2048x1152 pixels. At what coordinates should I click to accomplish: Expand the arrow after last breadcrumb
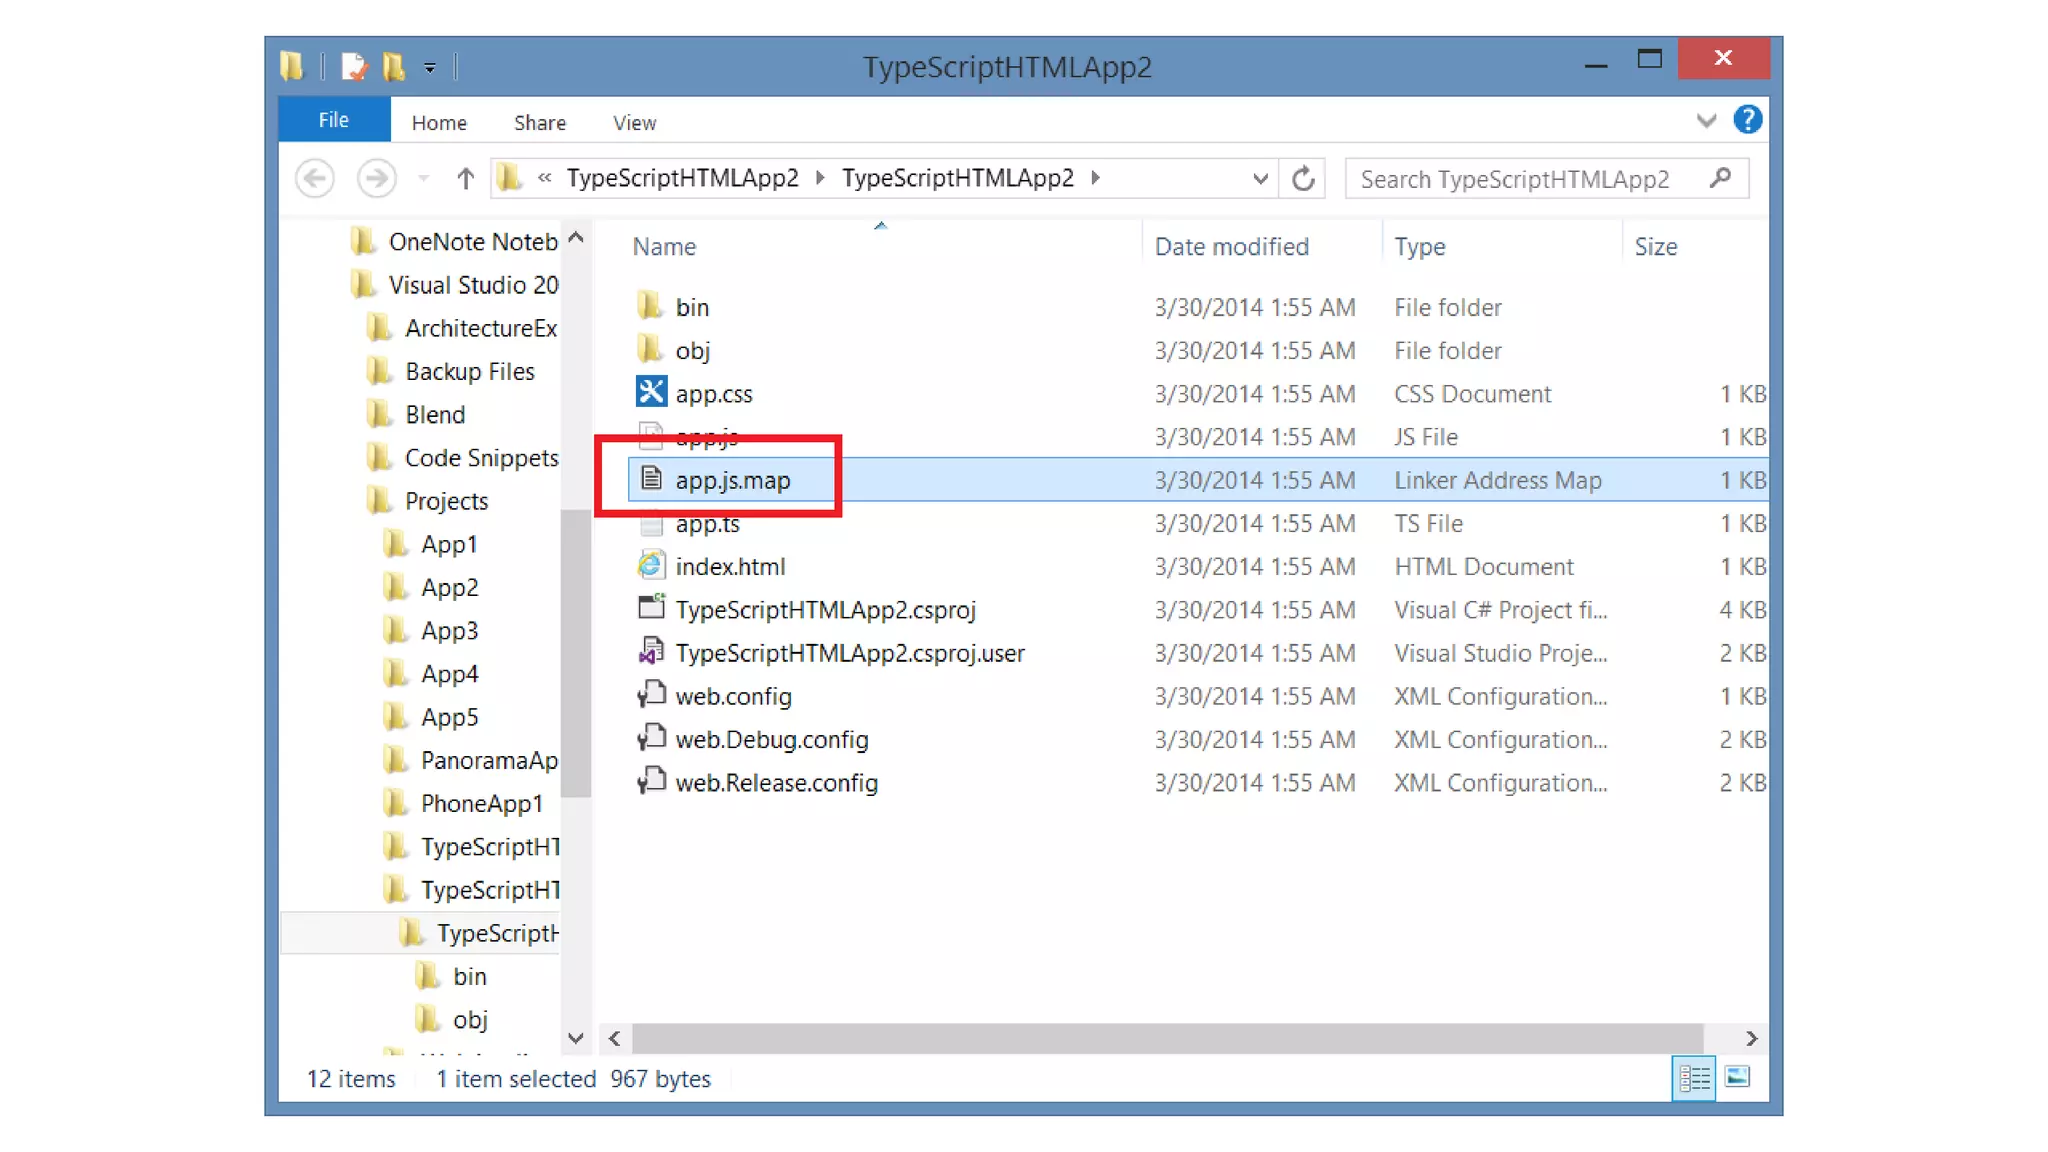(x=1096, y=178)
